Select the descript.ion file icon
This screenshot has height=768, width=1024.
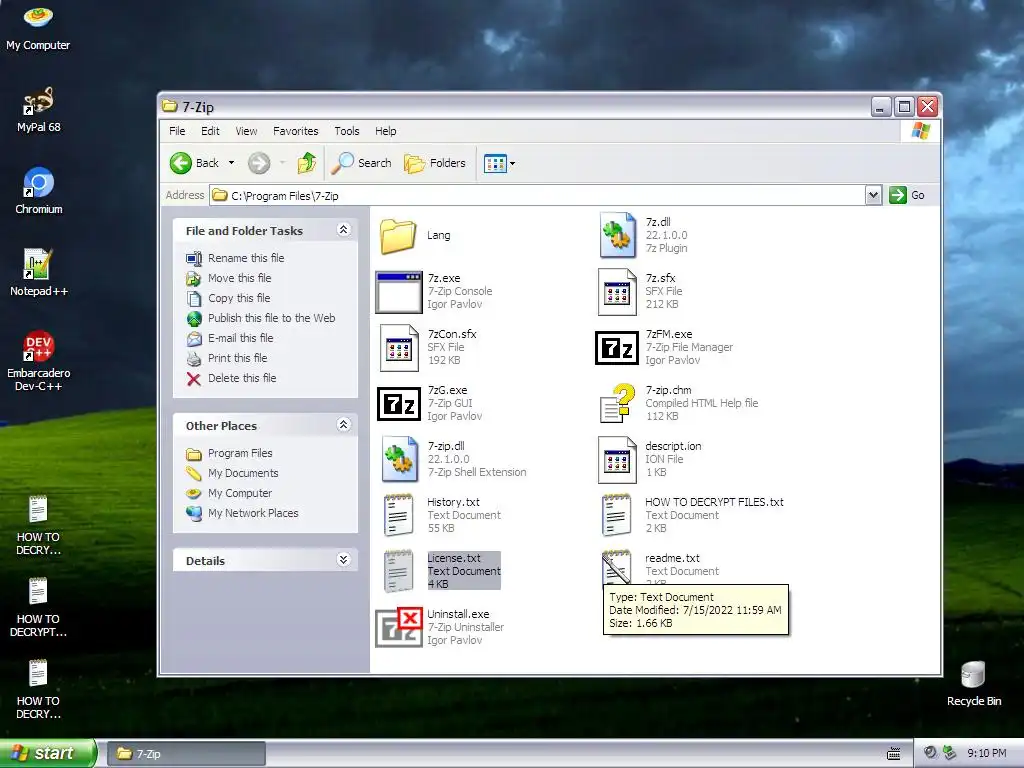[617, 460]
